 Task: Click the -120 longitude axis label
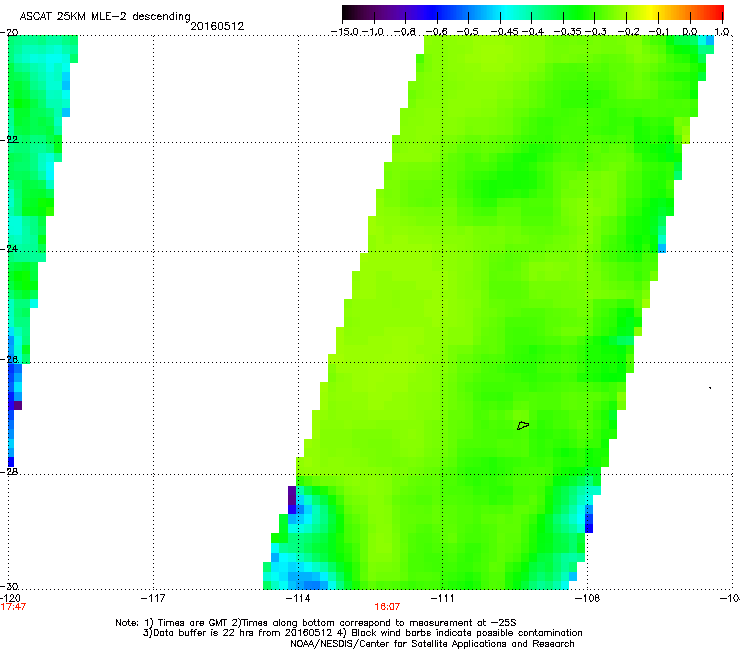tap(10, 599)
